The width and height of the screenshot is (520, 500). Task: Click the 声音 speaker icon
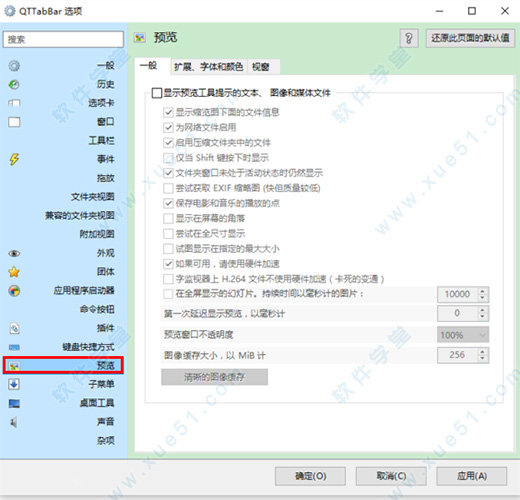pyautogui.click(x=14, y=422)
